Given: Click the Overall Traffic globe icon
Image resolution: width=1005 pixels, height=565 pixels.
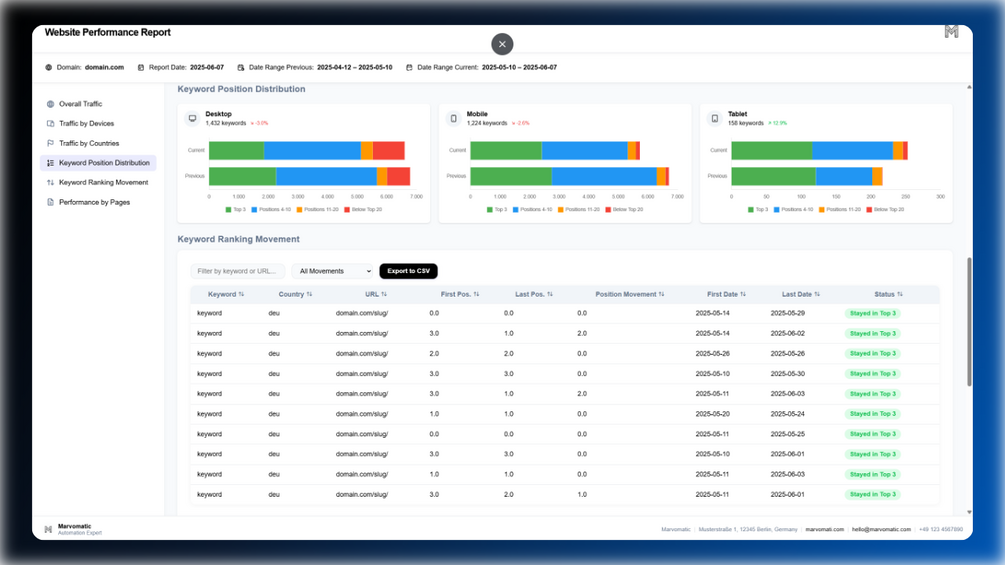Looking at the screenshot, I should tap(50, 104).
